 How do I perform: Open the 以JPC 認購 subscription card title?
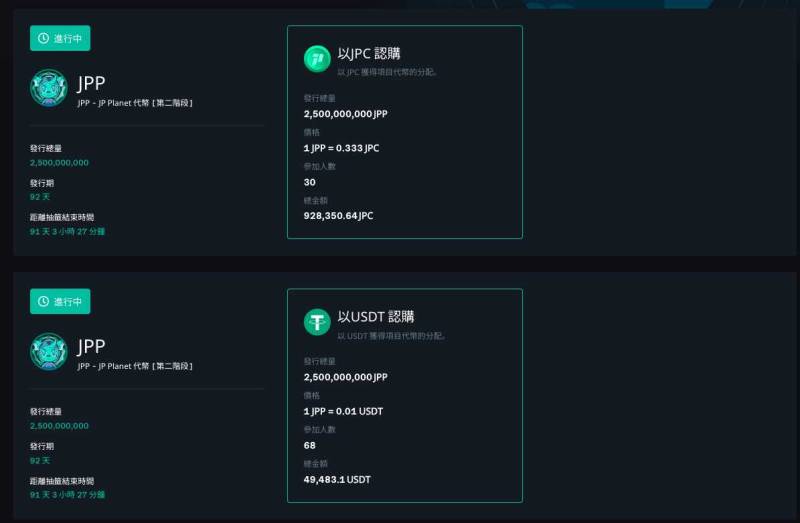click(x=369, y=53)
